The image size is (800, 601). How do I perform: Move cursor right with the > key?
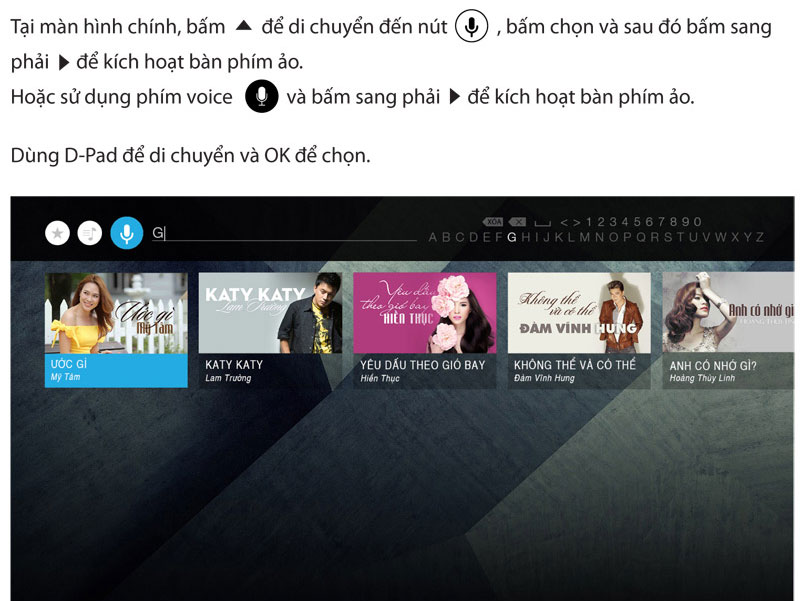[x=577, y=222]
